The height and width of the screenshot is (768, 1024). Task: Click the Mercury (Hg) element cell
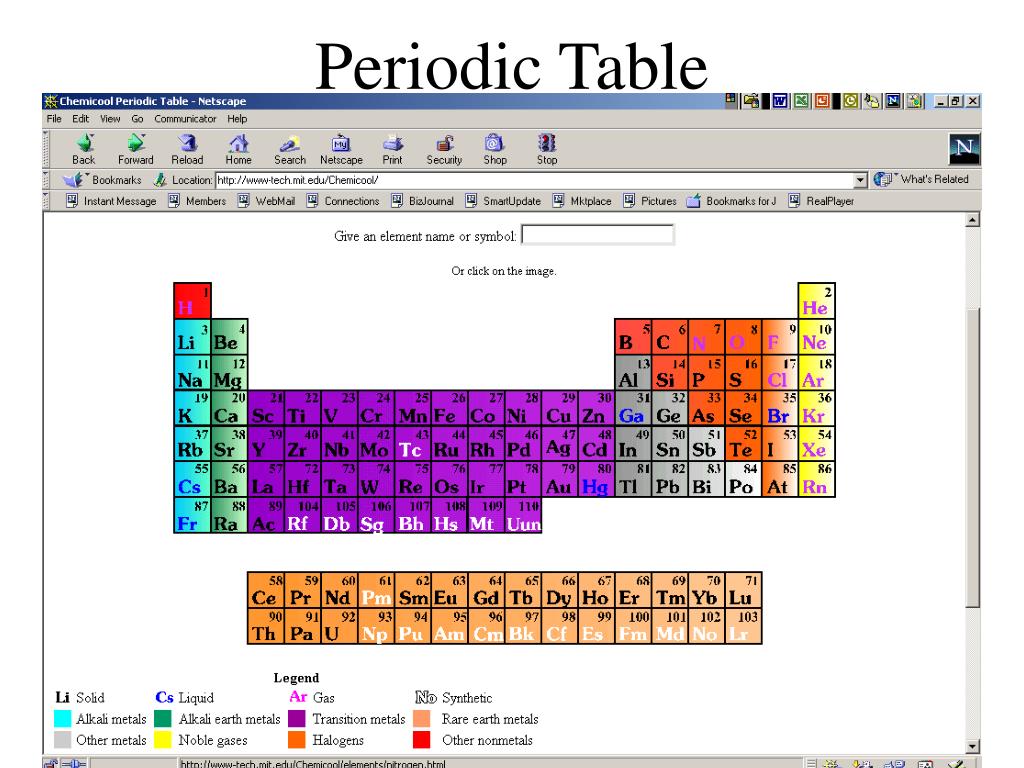pos(595,480)
